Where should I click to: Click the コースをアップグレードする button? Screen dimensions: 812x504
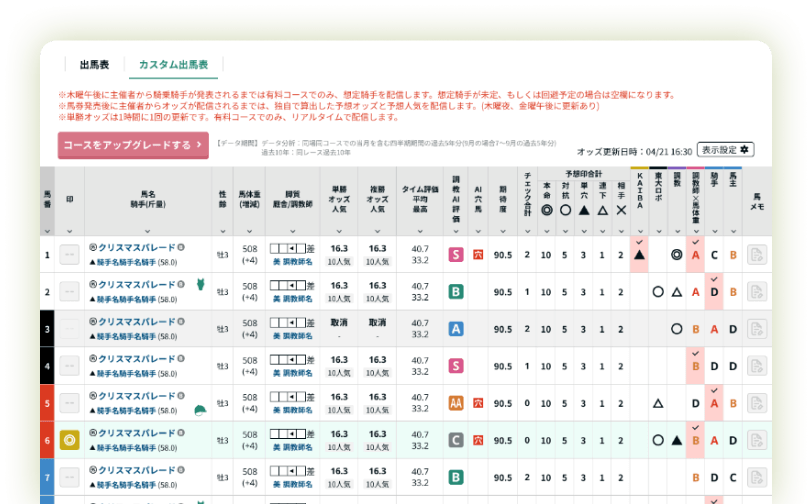tap(132, 146)
